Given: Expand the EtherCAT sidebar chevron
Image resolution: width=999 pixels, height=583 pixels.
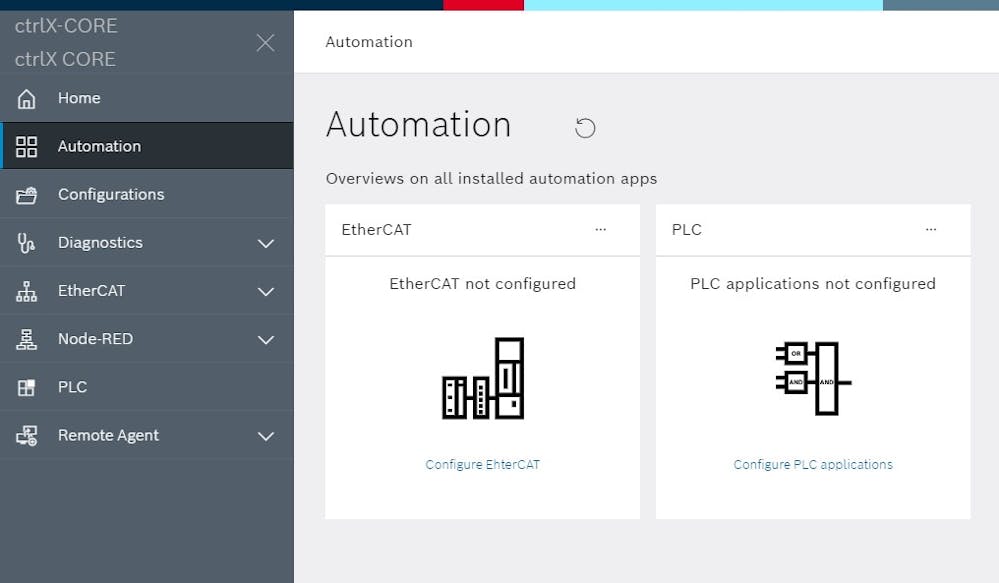Looking at the screenshot, I should coord(266,292).
